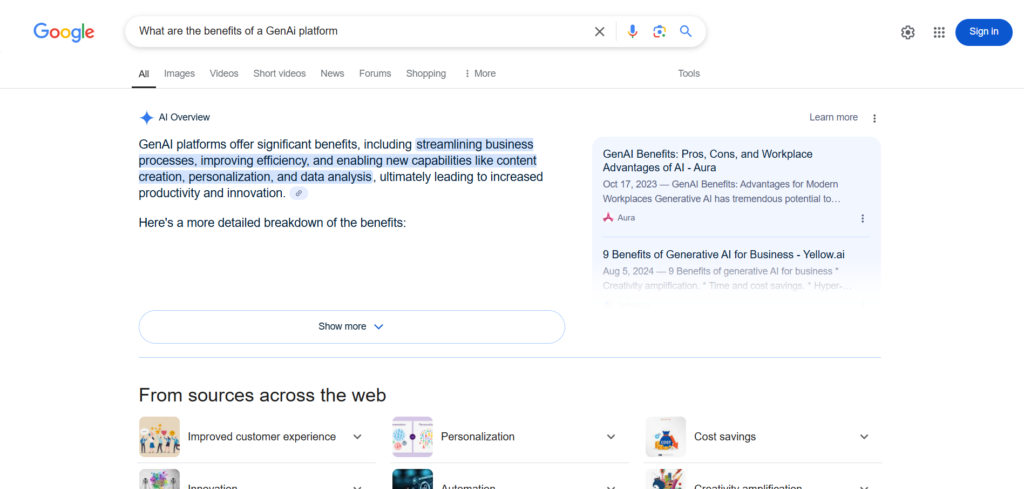Click the Google logo
Screen dimensions: 1024x489
point(64,32)
